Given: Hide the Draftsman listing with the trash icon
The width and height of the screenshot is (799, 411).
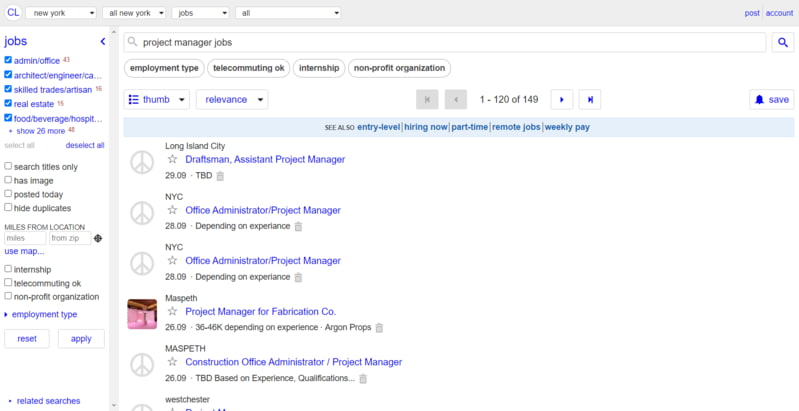Looking at the screenshot, I should (x=220, y=176).
